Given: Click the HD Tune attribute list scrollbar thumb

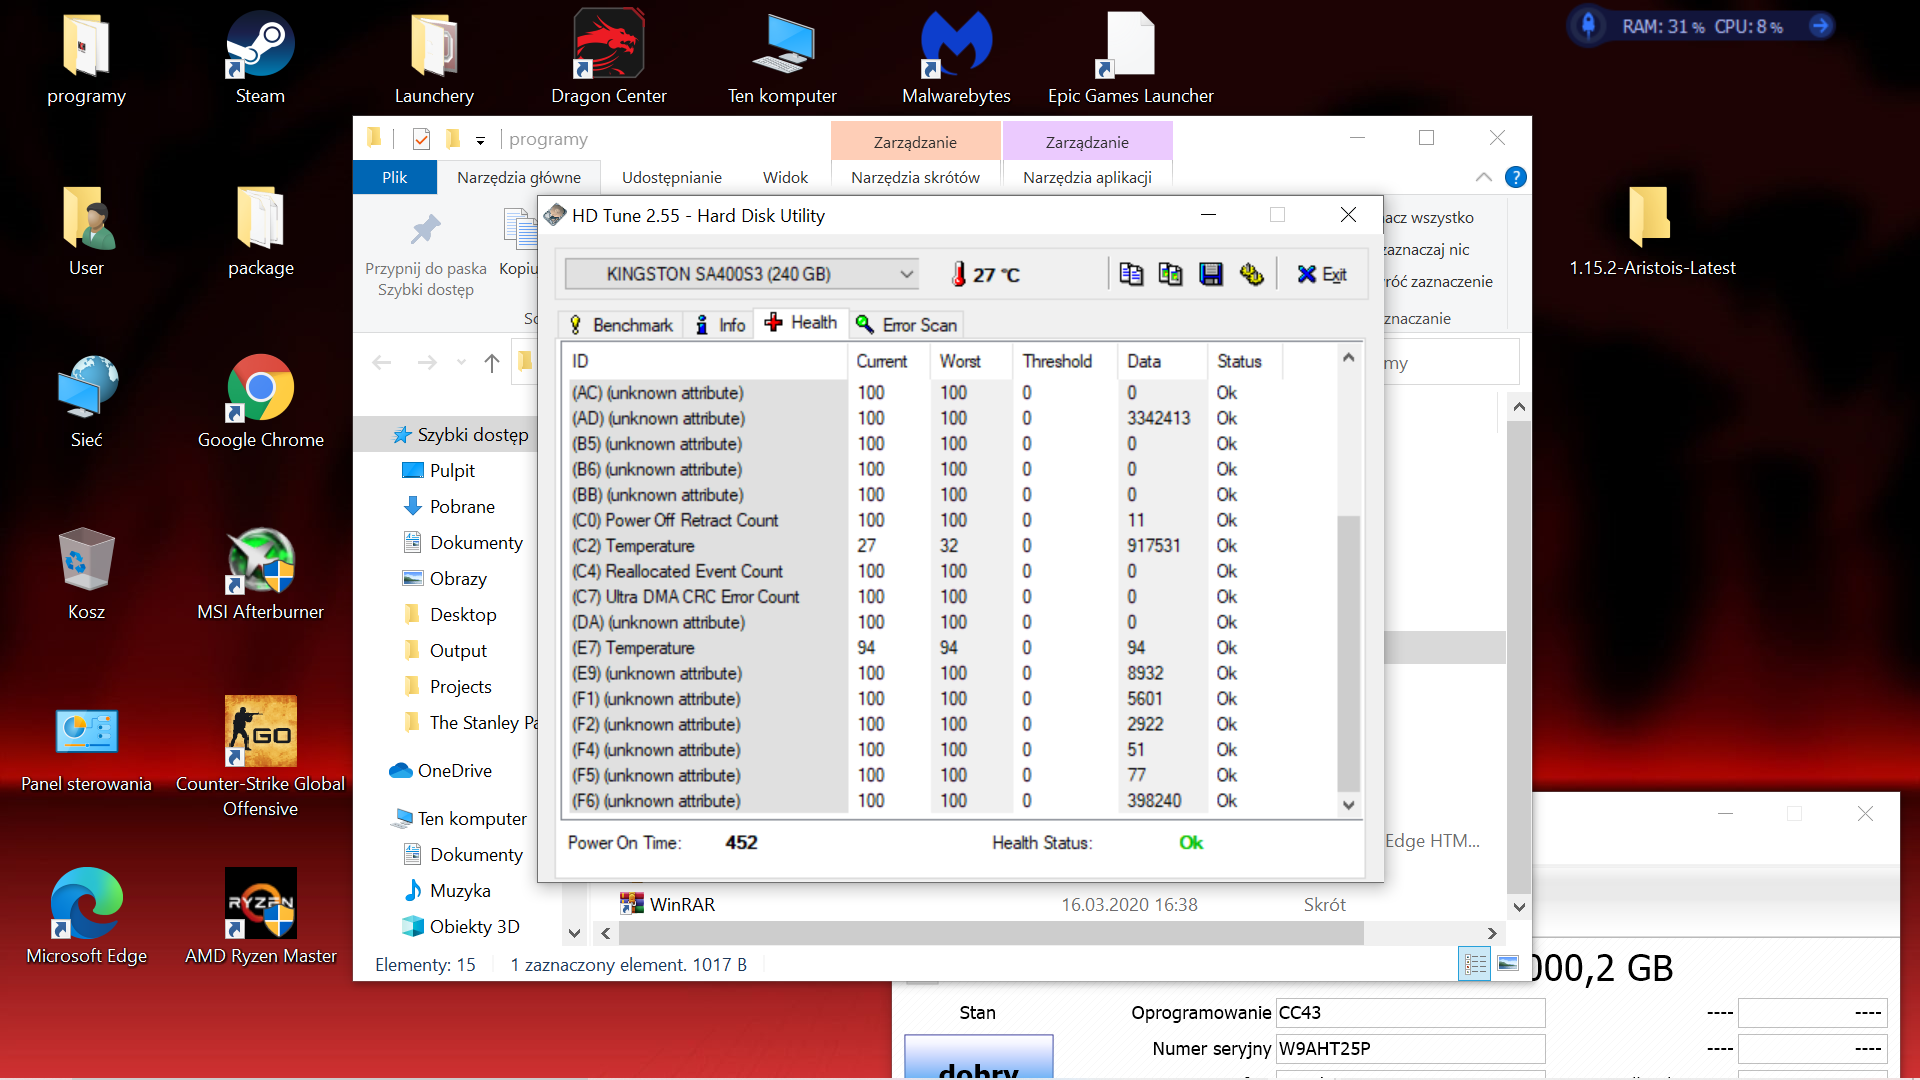Looking at the screenshot, I should pos(1348,653).
